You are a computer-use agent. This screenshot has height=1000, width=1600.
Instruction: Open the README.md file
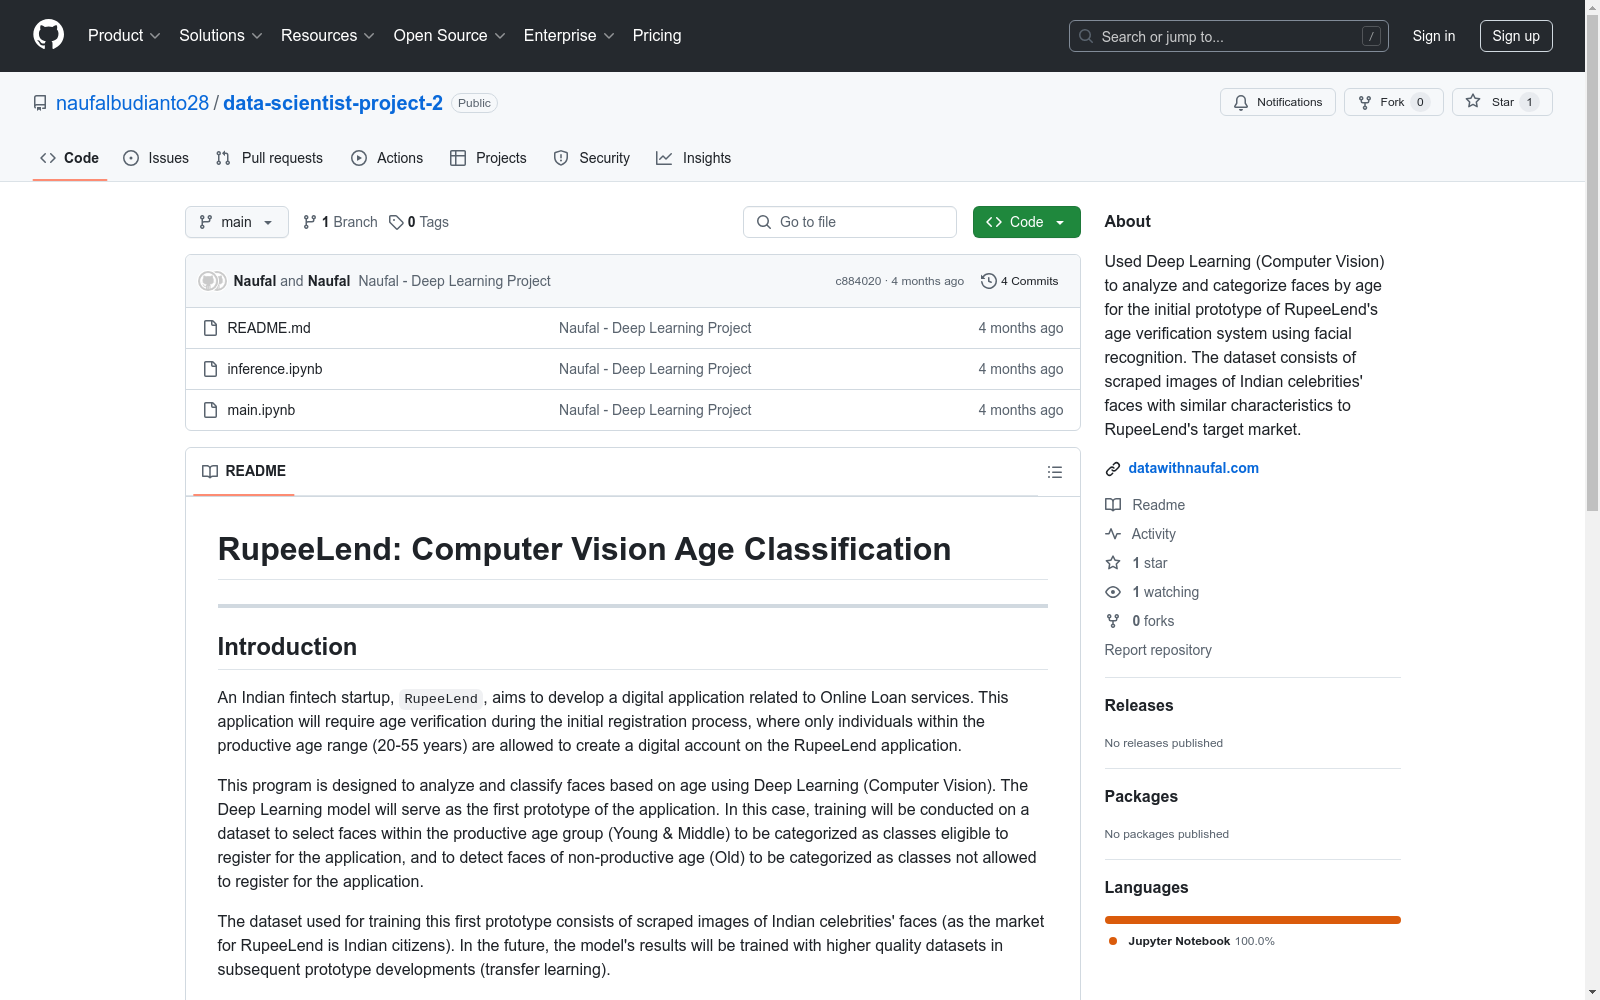point(269,328)
